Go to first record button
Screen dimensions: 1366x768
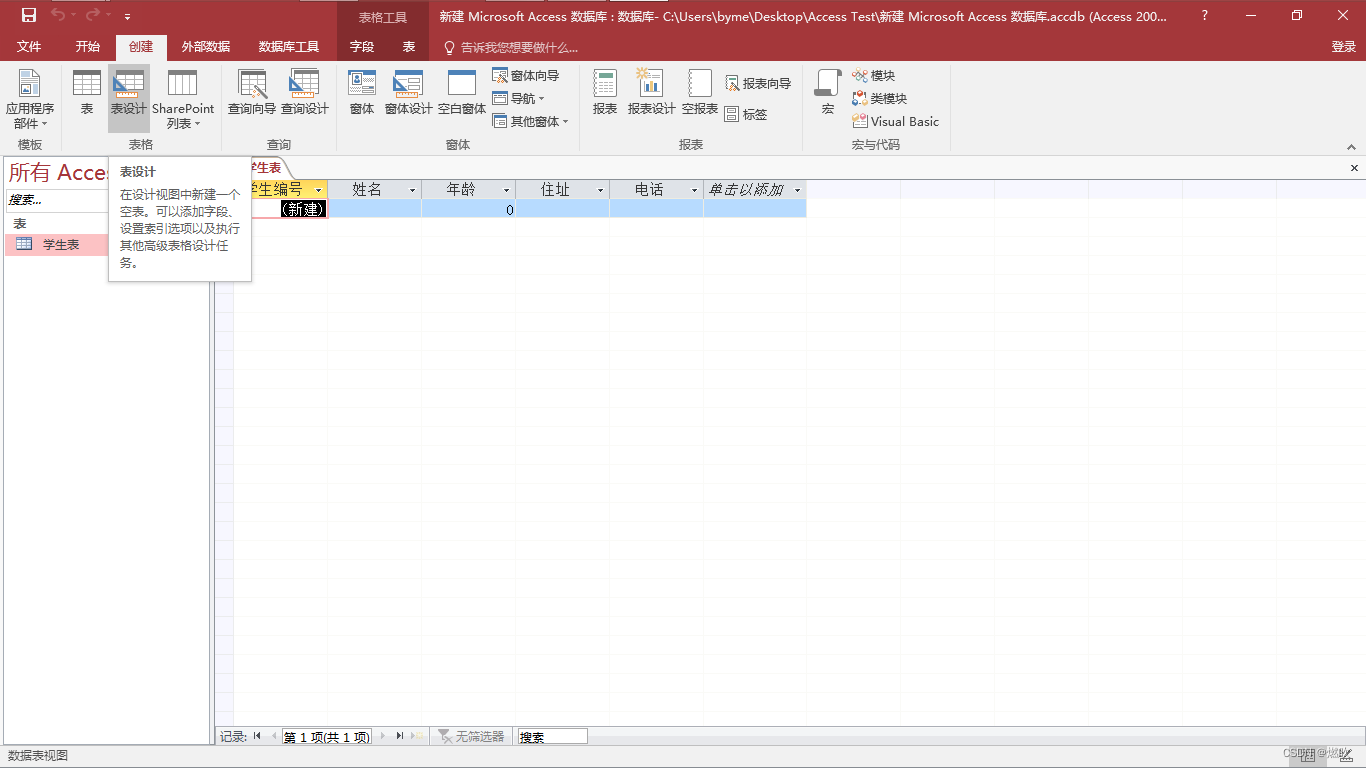pyautogui.click(x=257, y=736)
